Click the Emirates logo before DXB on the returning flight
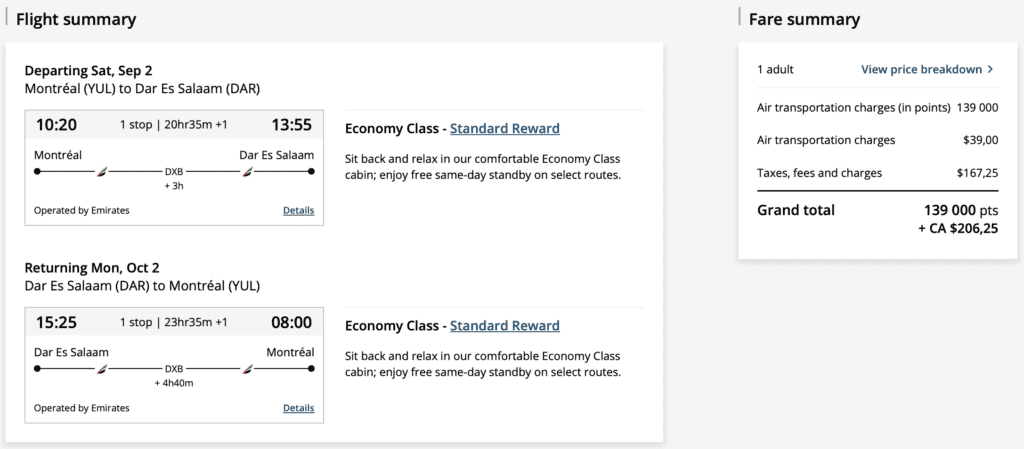The width and height of the screenshot is (1024, 449). tap(100, 369)
